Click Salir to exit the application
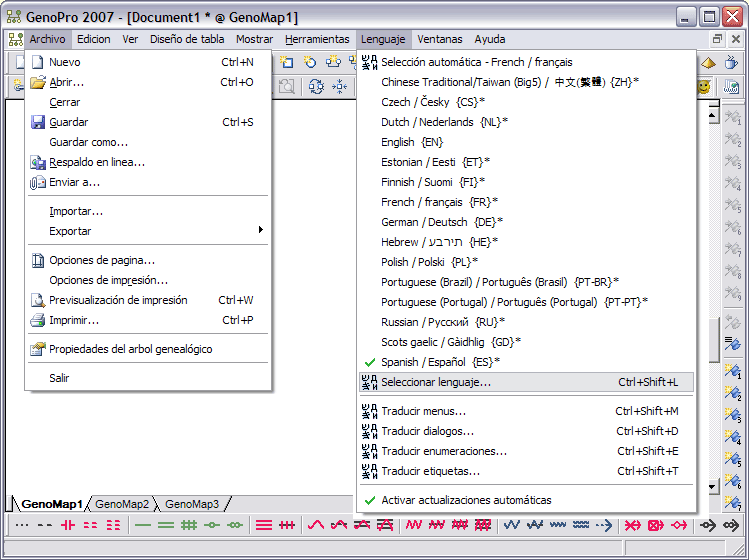Image resolution: width=749 pixels, height=560 pixels. [59, 378]
